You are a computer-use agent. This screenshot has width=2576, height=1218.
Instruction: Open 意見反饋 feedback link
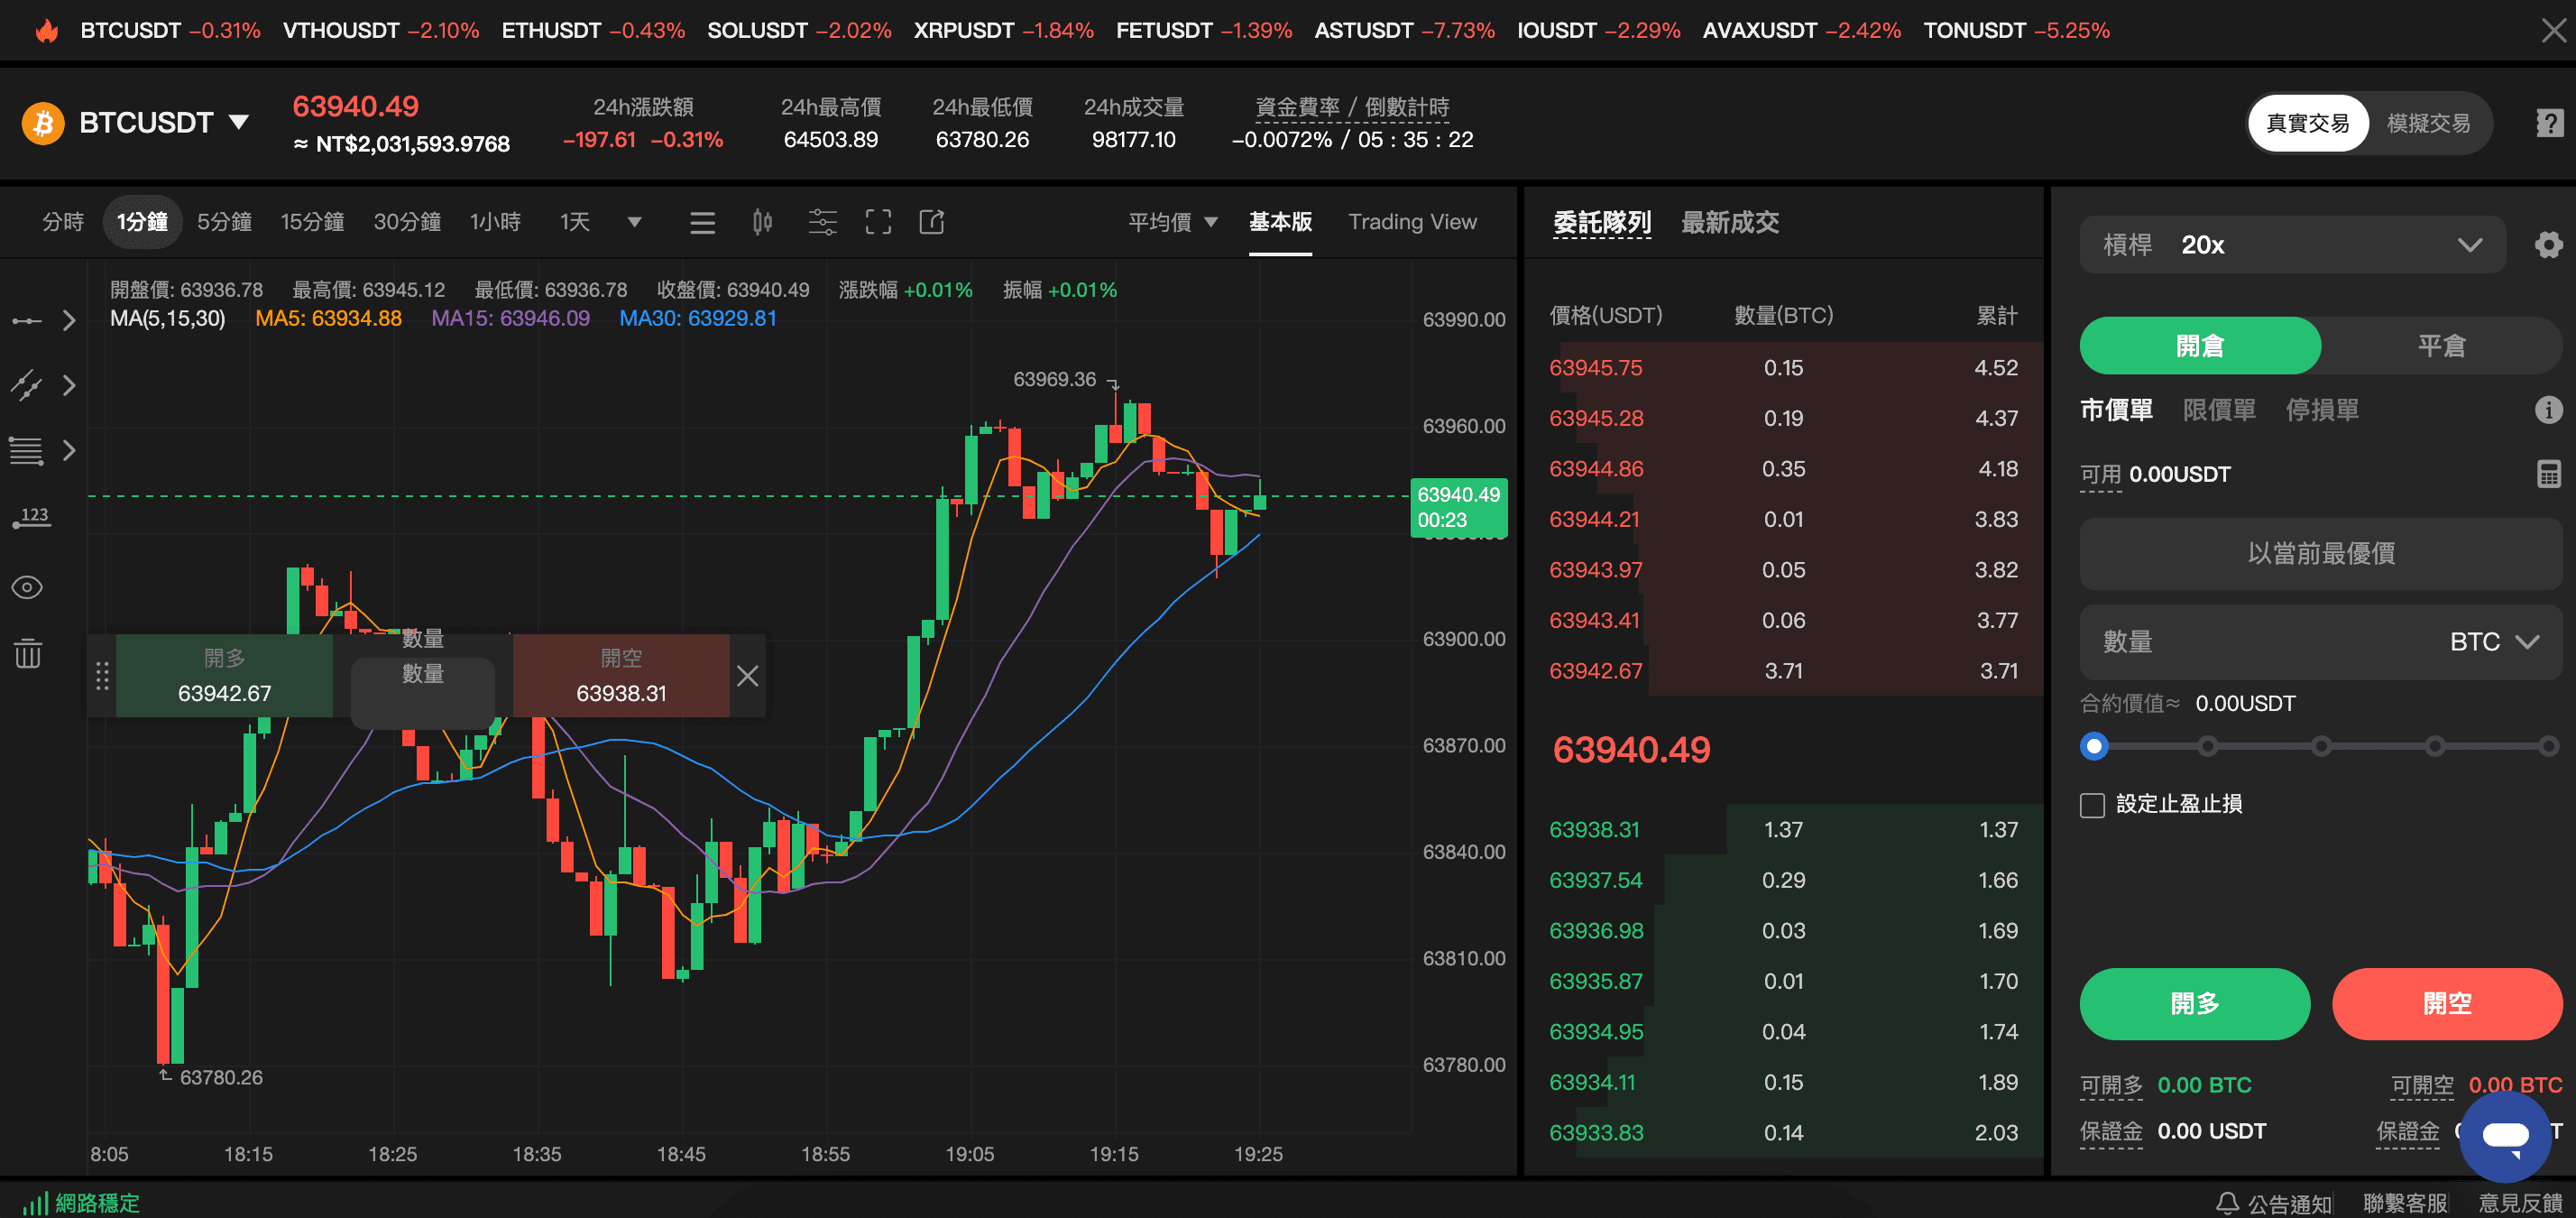tap(2520, 1203)
